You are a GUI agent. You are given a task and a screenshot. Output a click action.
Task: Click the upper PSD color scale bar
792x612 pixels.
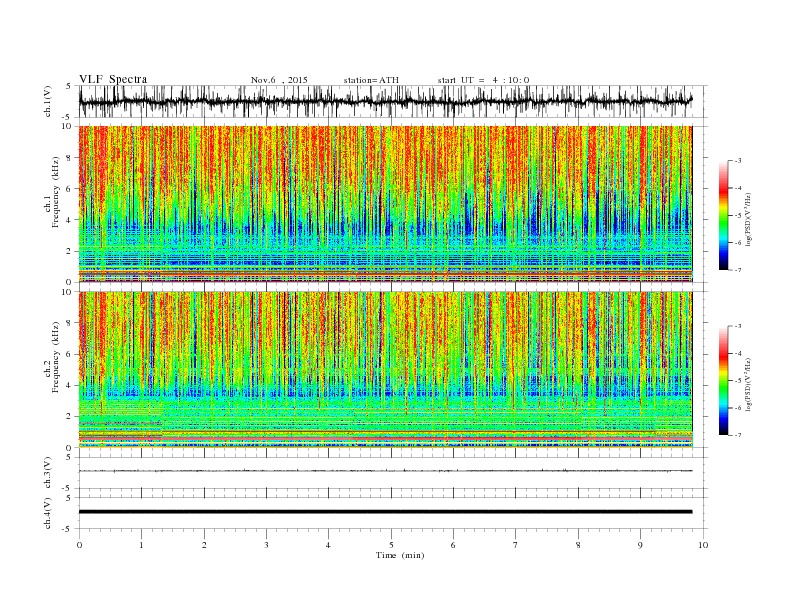(723, 215)
